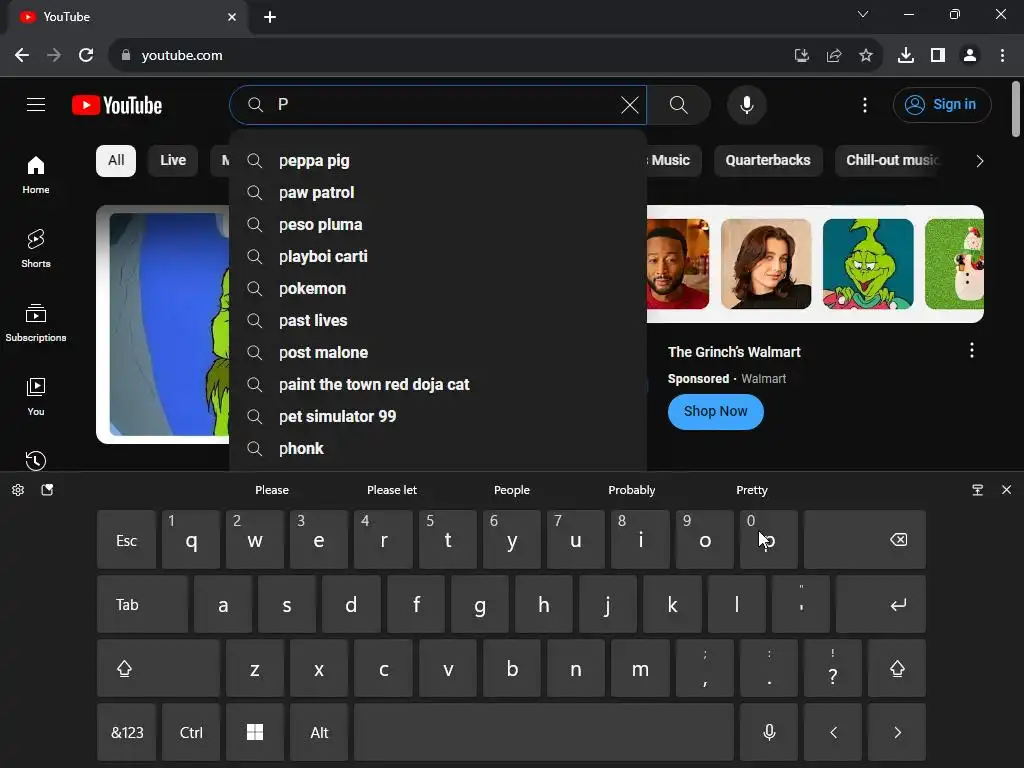Bookmark this tab with the star icon
The width and height of the screenshot is (1024, 768).
tap(865, 56)
